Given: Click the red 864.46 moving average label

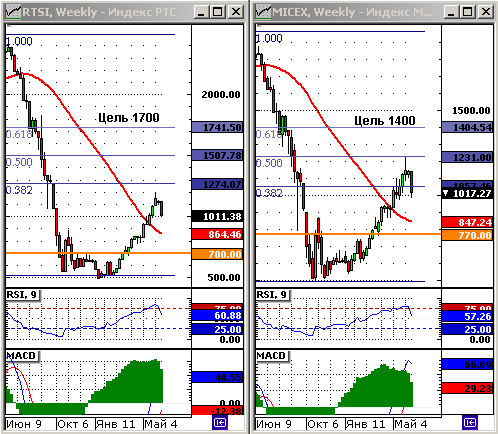Looking at the screenshot, I should (218, 234).
